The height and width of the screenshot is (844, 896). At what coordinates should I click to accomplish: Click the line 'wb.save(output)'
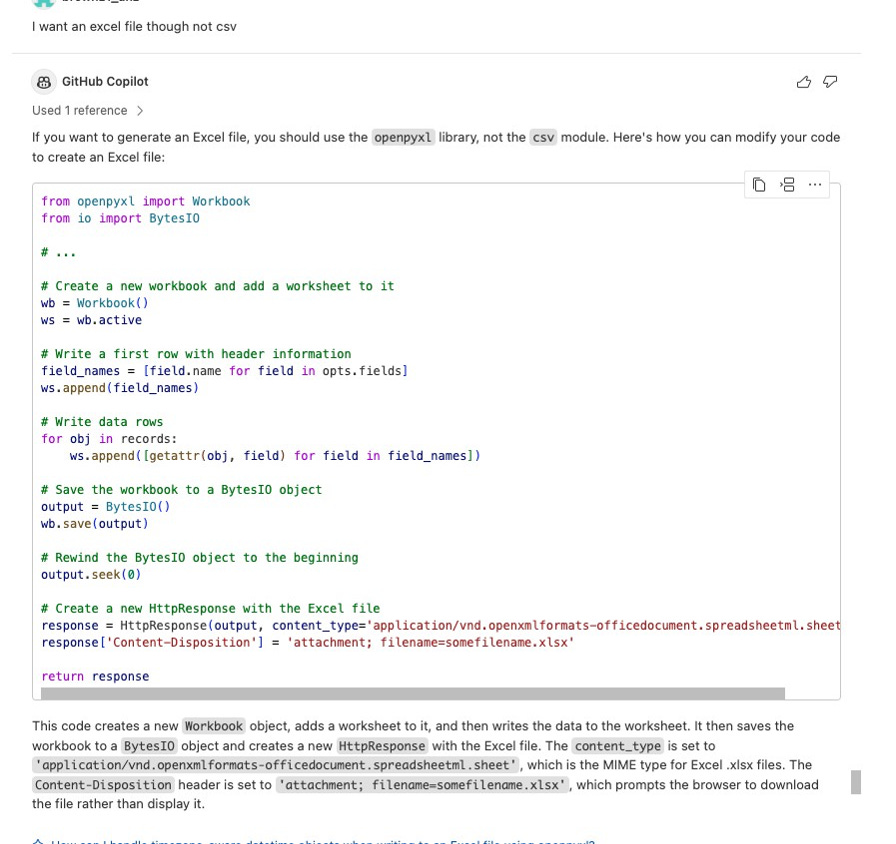click(x=94, y=523)
